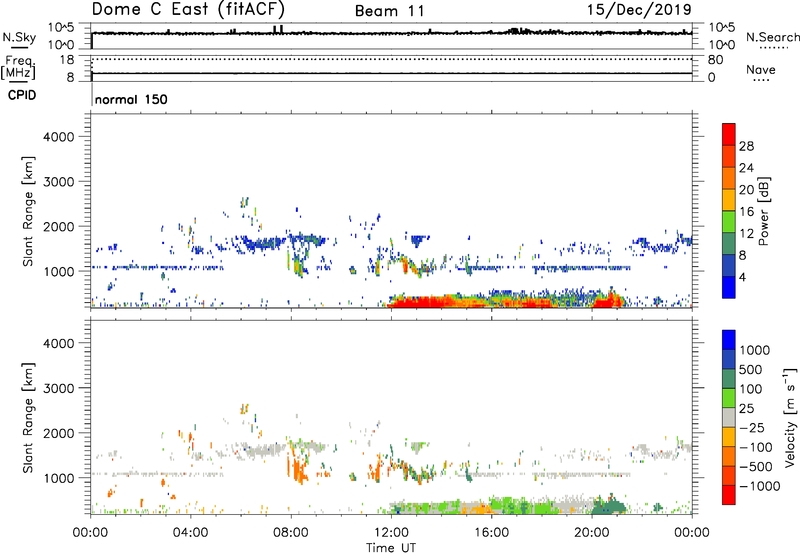Click 'Slant Range [km]' label of velocity panel
Image resolution: width=800 pixels, height=554 pixels.
[x=28, y=417]
